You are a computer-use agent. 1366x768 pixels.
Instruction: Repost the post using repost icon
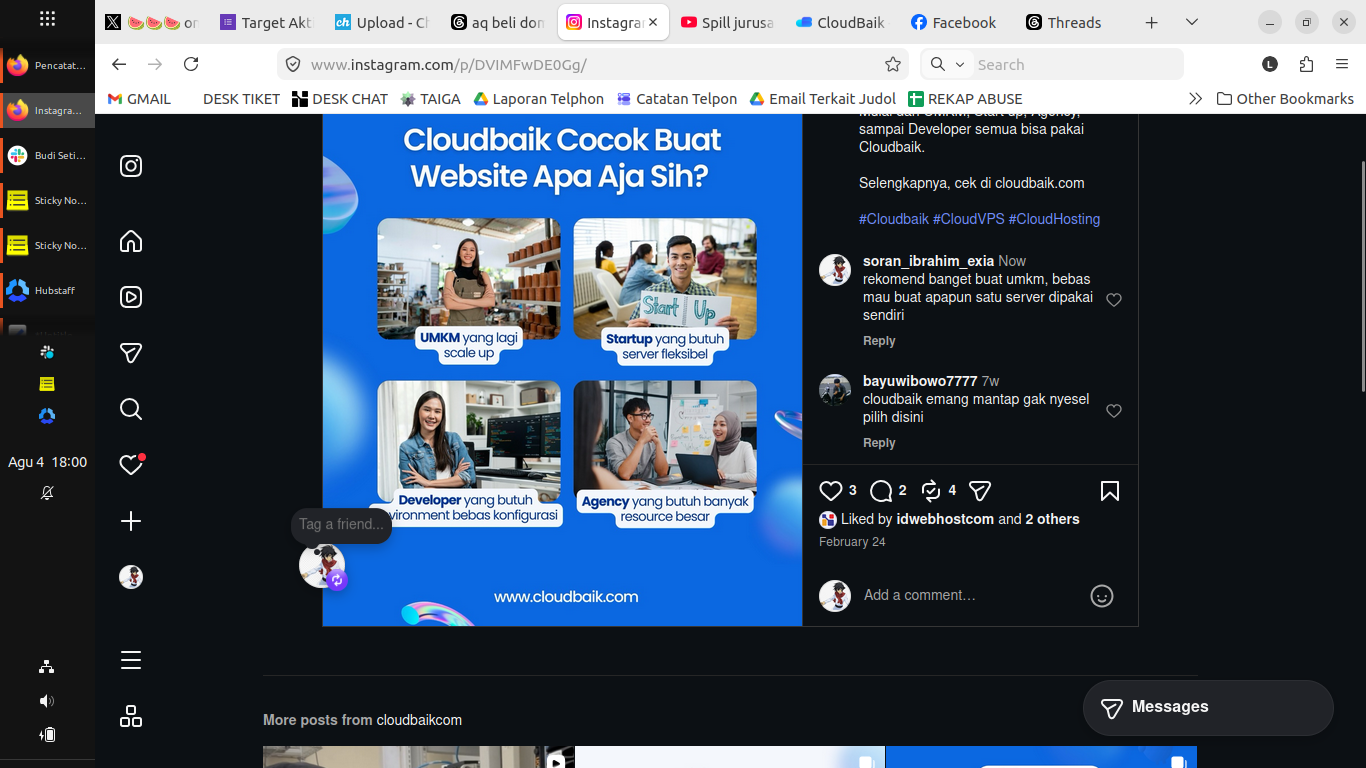(931, 491)
